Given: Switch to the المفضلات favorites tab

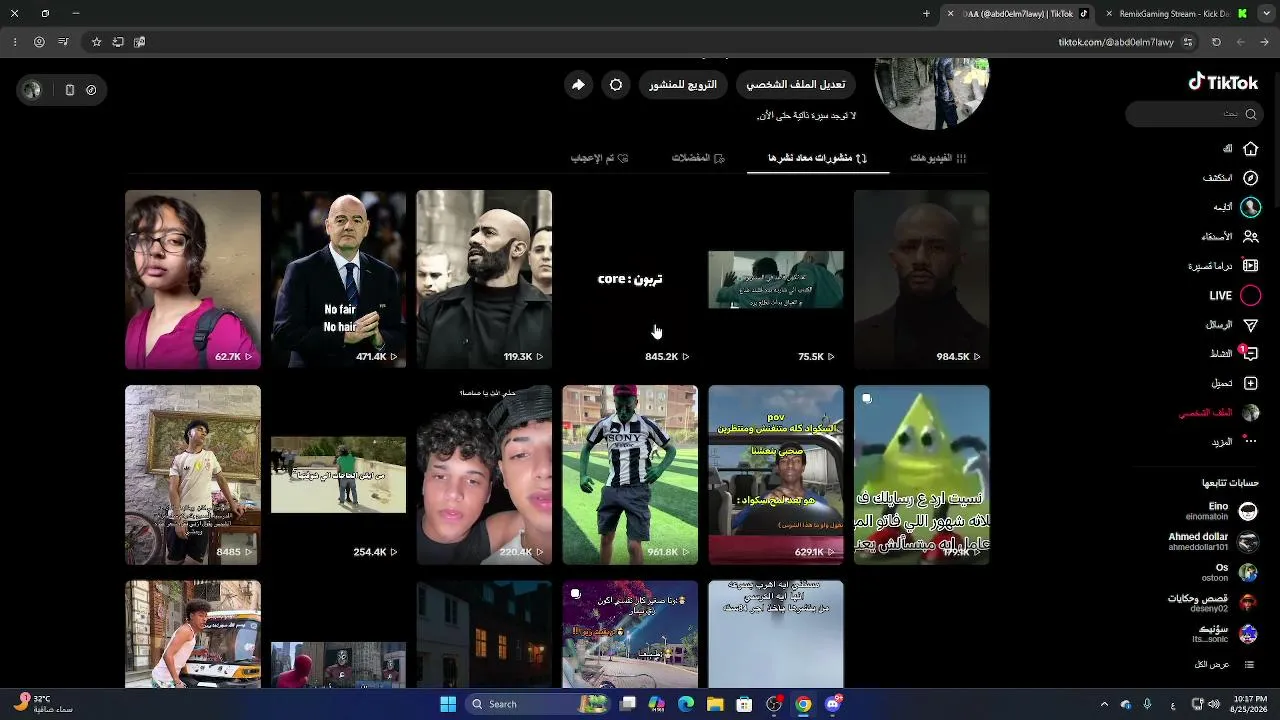Looking at the screenshot, I should pyautogui.click(x=698, y=158).
